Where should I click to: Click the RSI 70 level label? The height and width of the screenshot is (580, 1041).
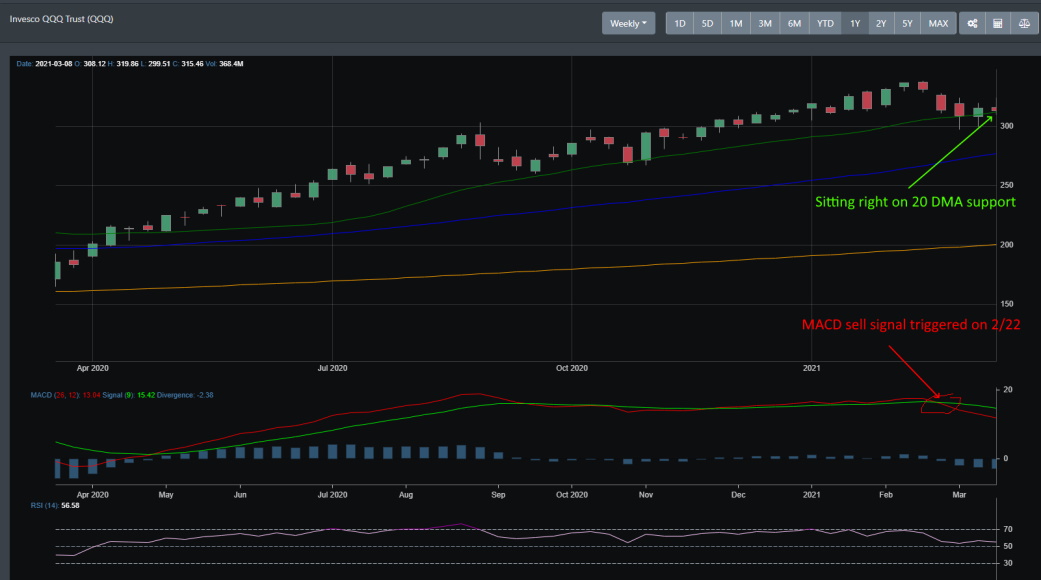(x=1008, y=530)
